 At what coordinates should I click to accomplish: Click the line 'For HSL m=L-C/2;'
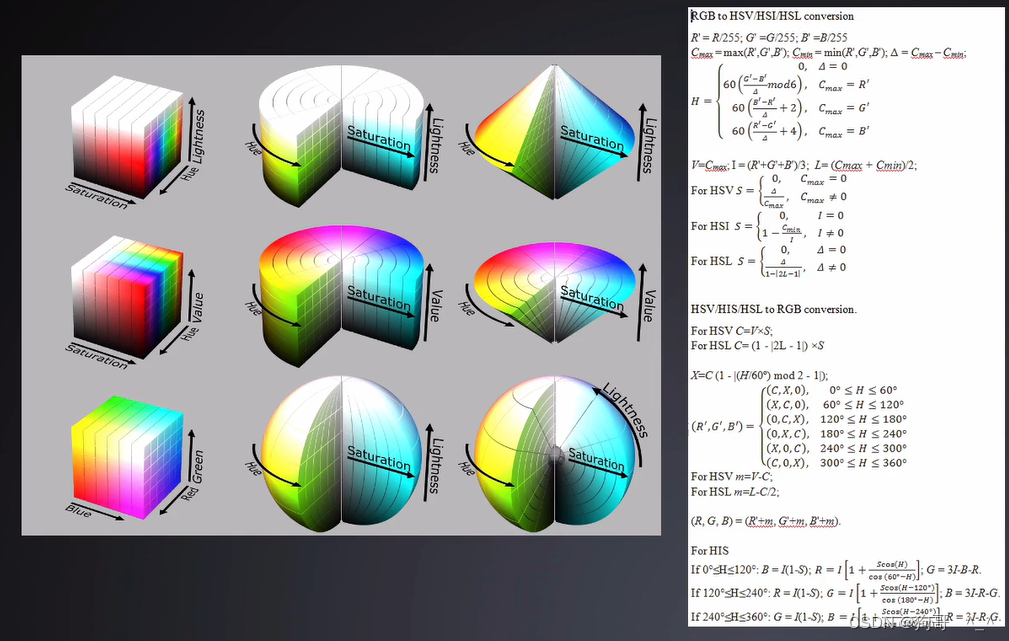point(735,492)
